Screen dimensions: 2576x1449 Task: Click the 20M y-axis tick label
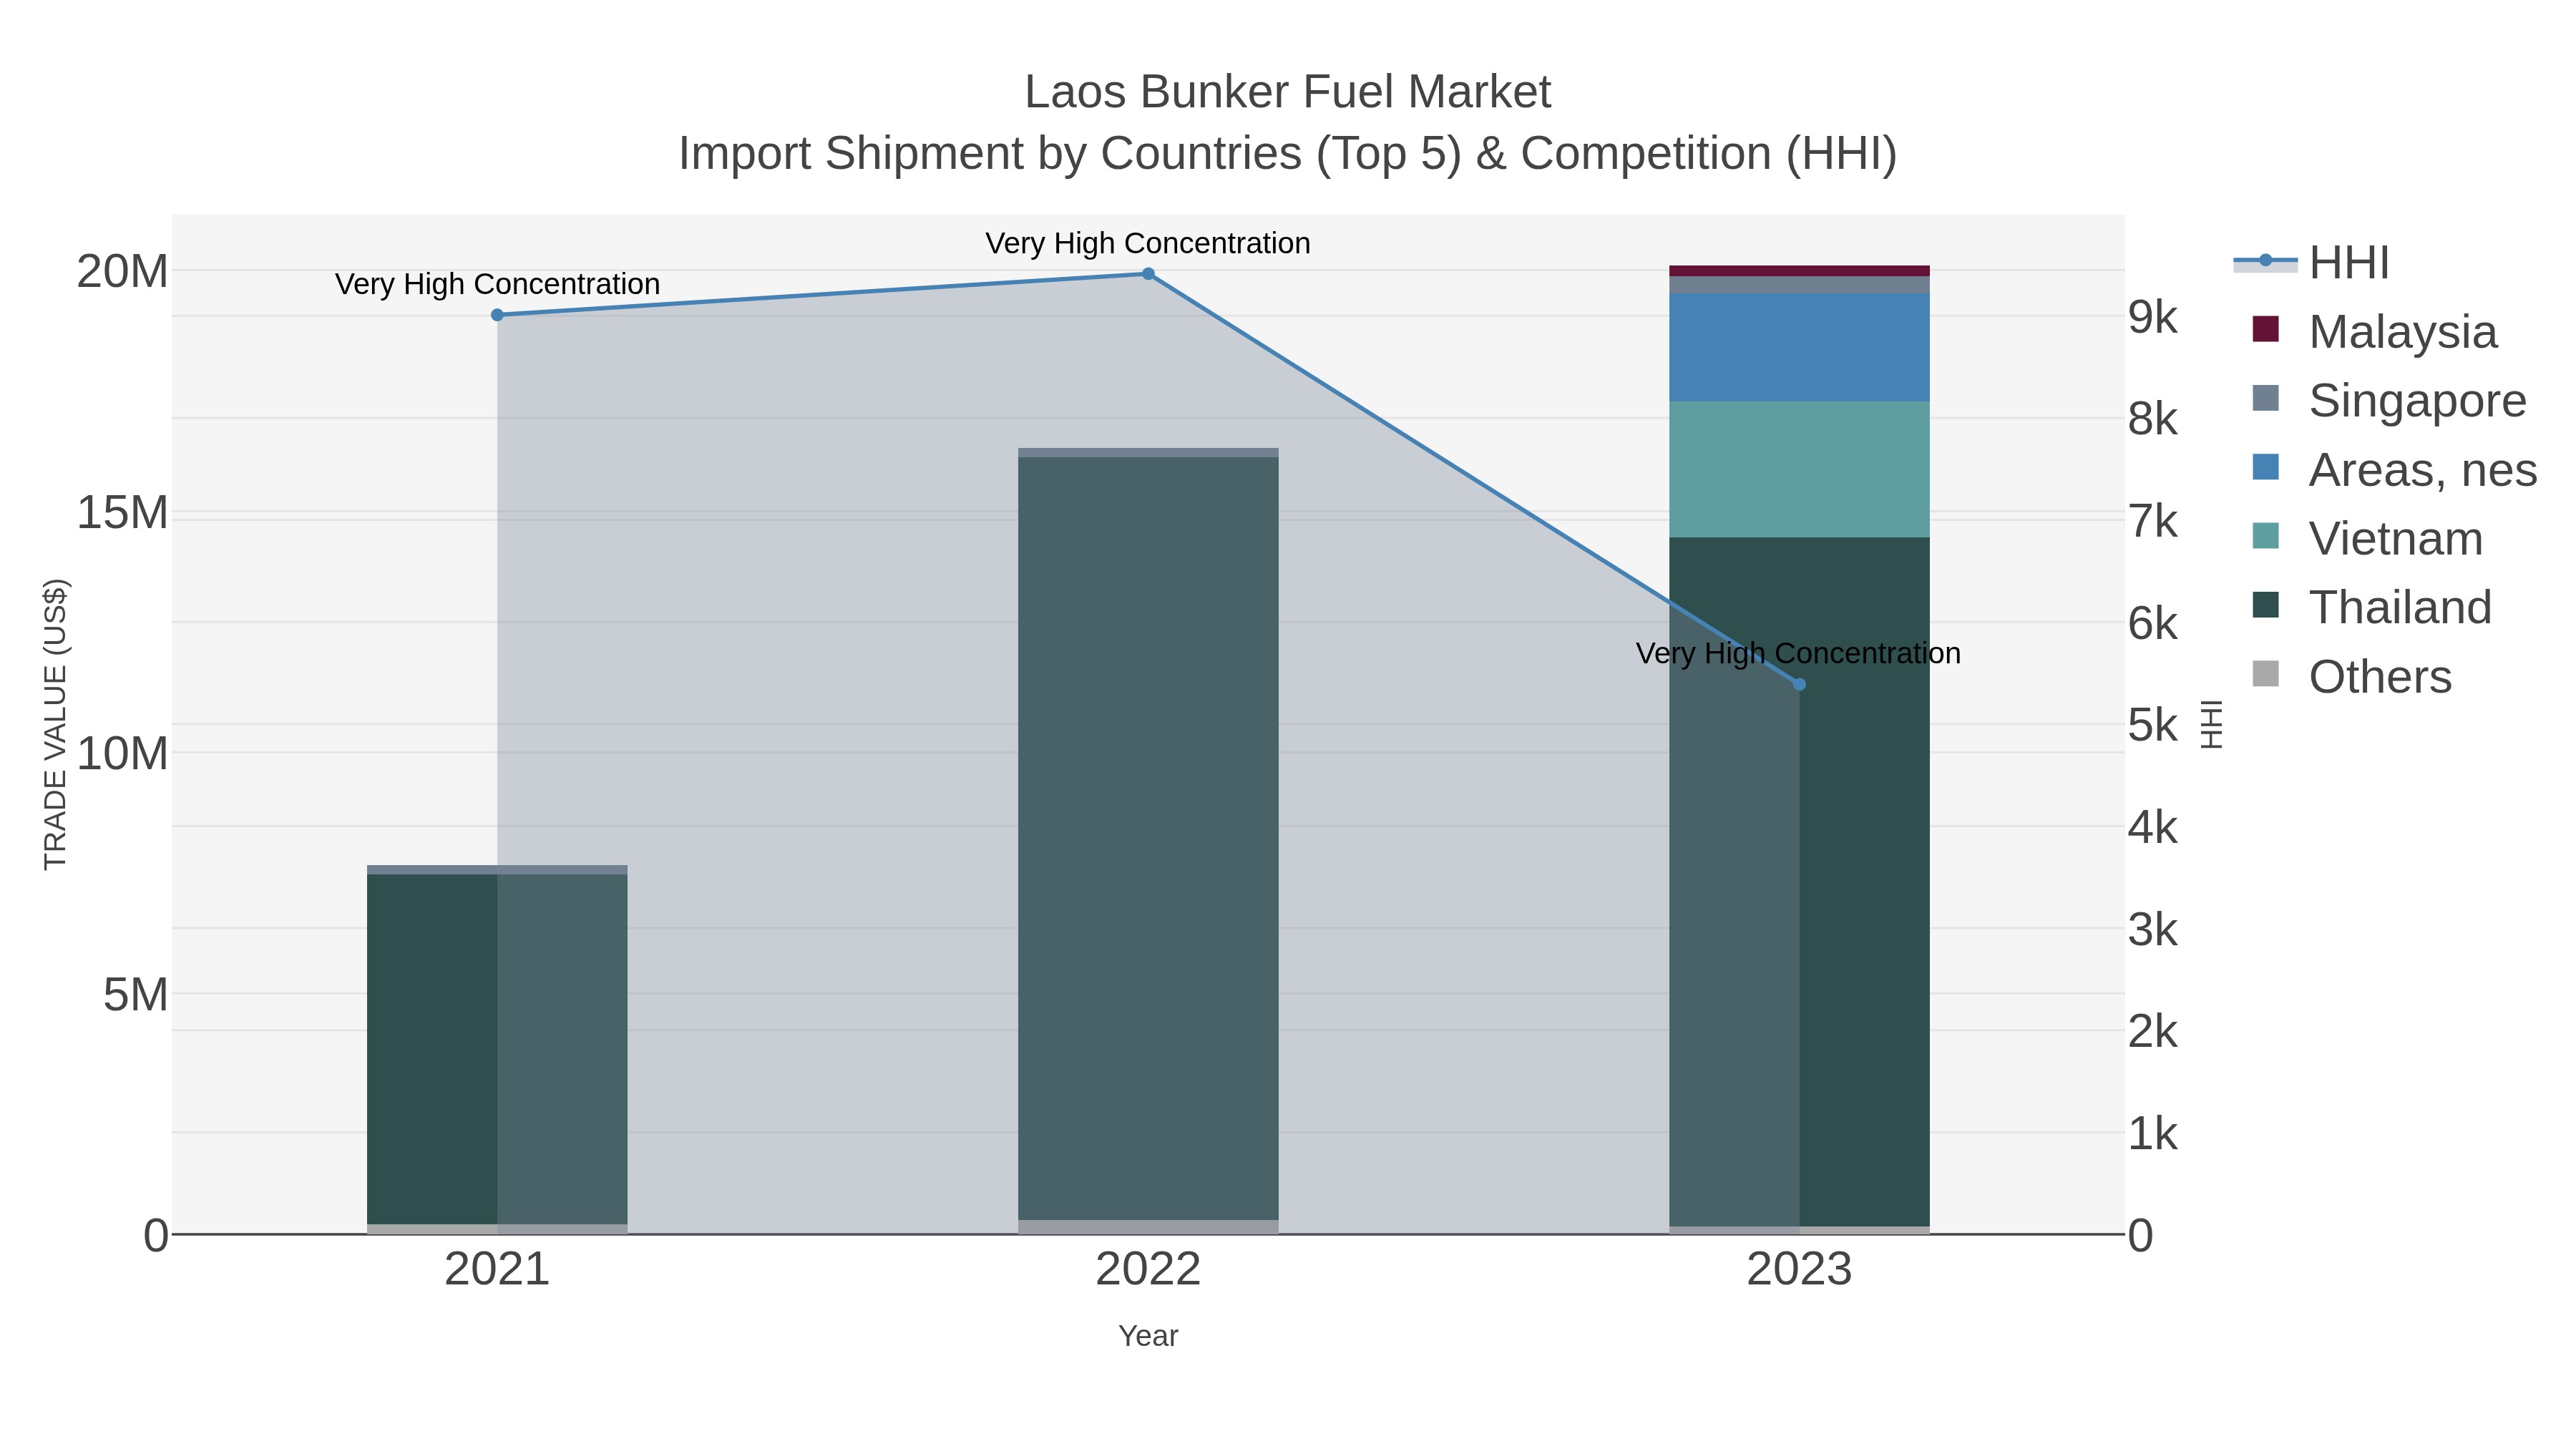[122, 271]
